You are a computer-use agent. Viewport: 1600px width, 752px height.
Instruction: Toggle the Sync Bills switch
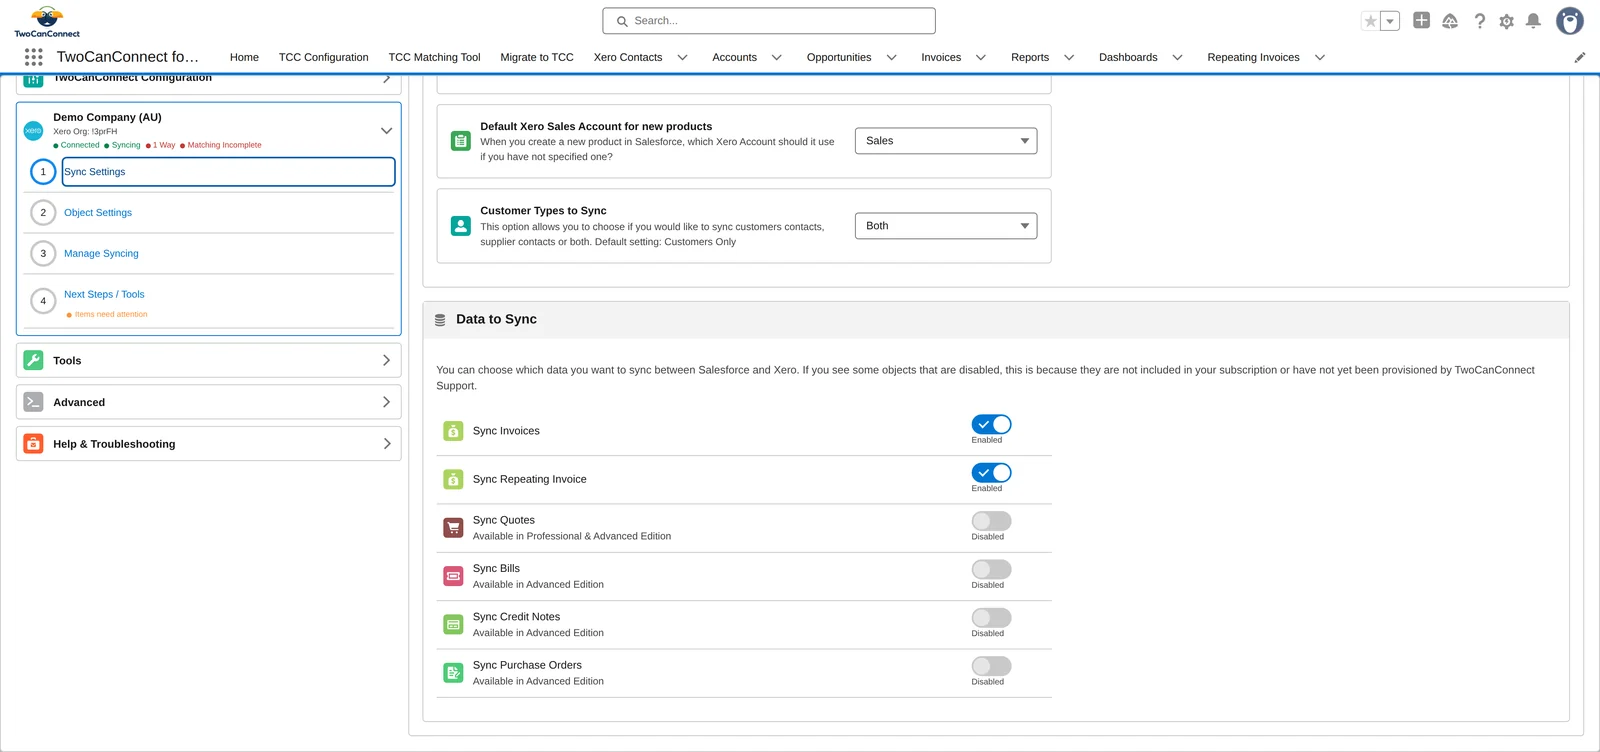[x=991, y=569]
